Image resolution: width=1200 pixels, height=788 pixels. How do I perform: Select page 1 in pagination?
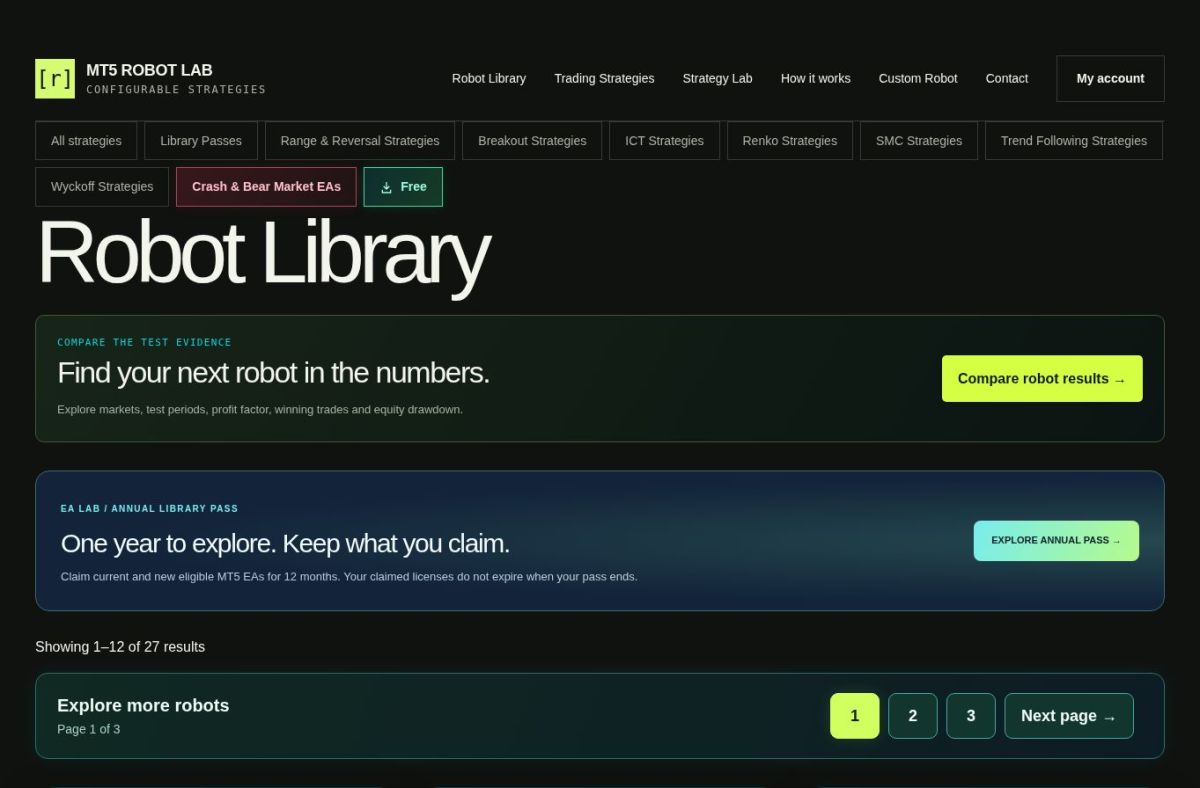tap(855, 716)
